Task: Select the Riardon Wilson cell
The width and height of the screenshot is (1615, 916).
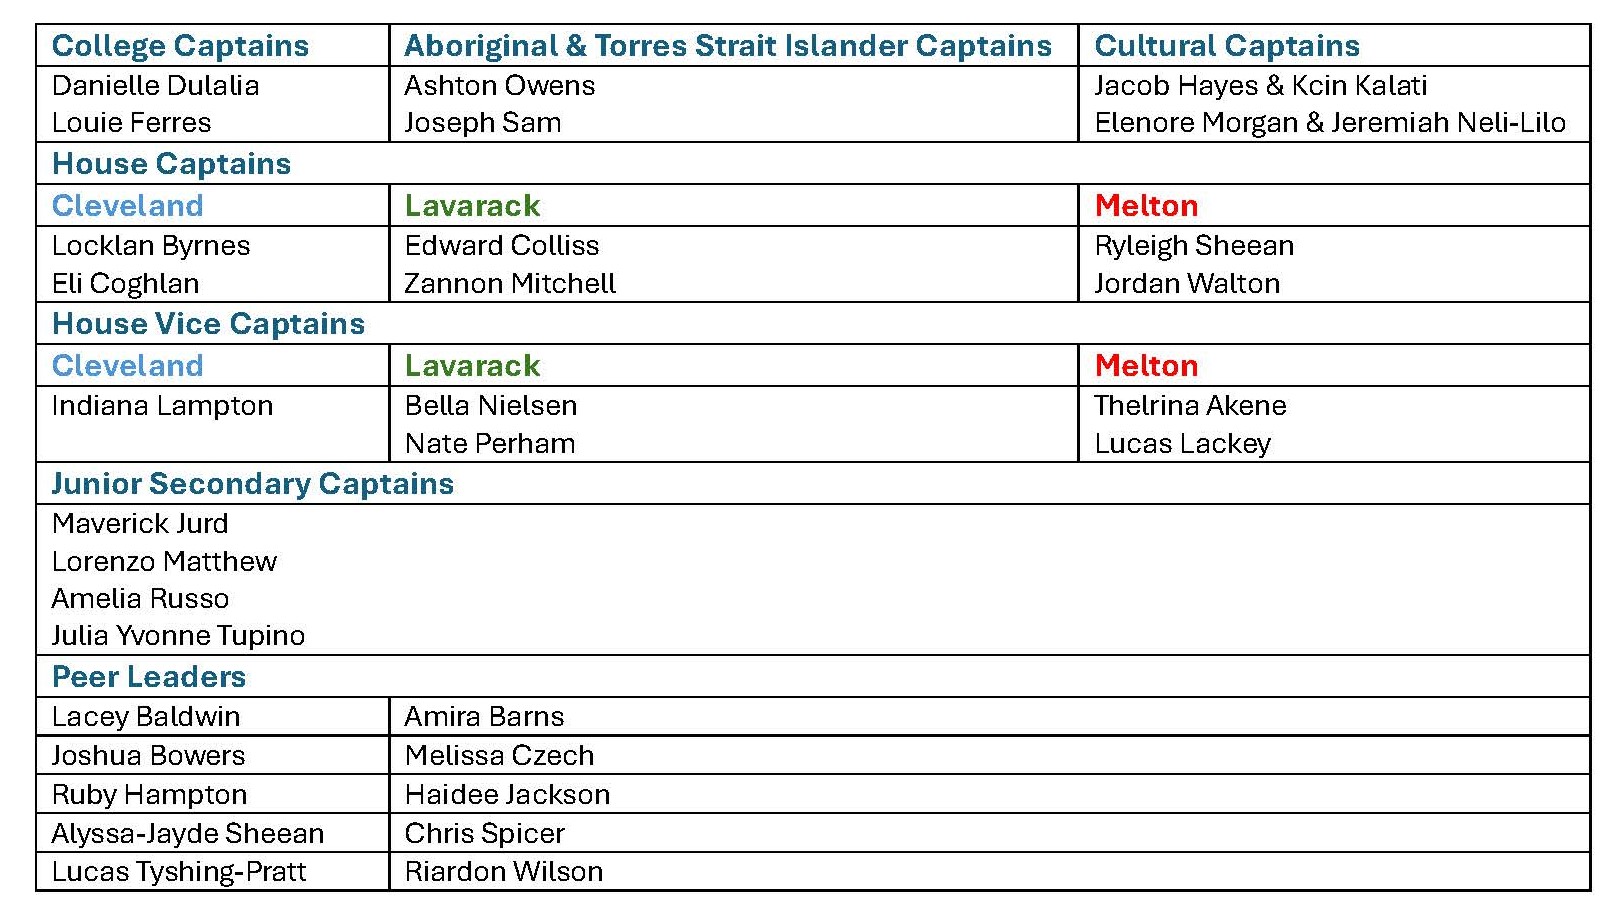Action: pos(503,872)
